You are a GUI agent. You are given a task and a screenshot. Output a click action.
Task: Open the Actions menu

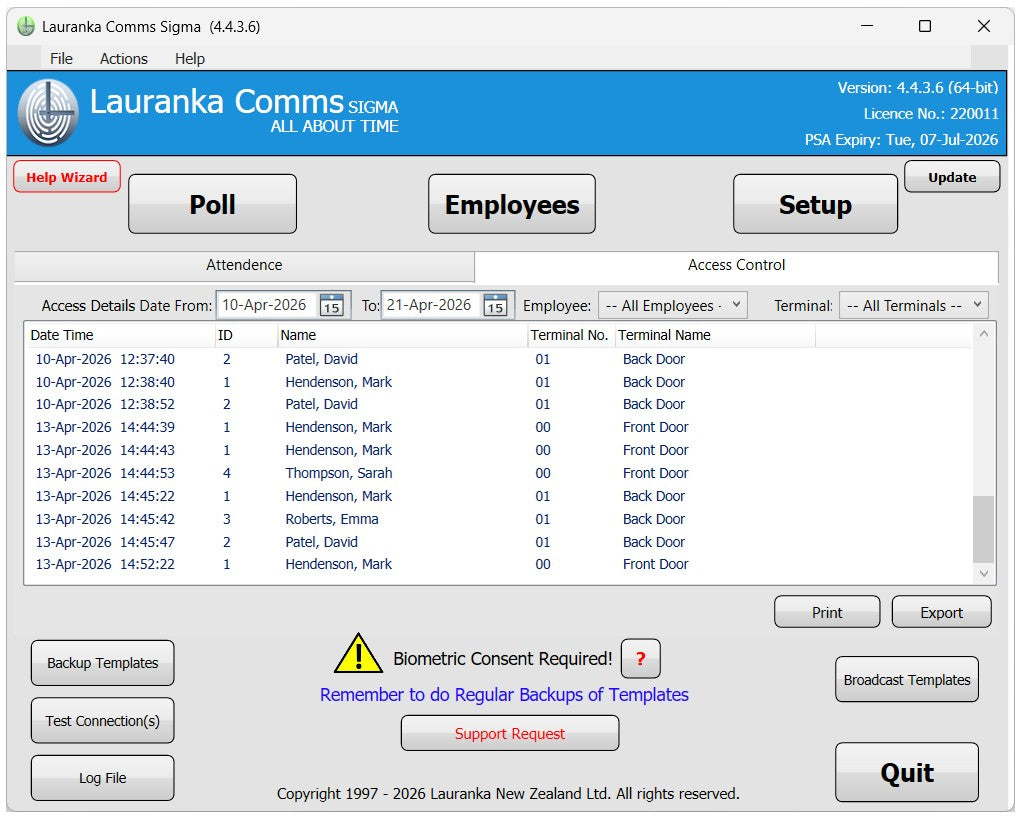click(x=124, y=59)
